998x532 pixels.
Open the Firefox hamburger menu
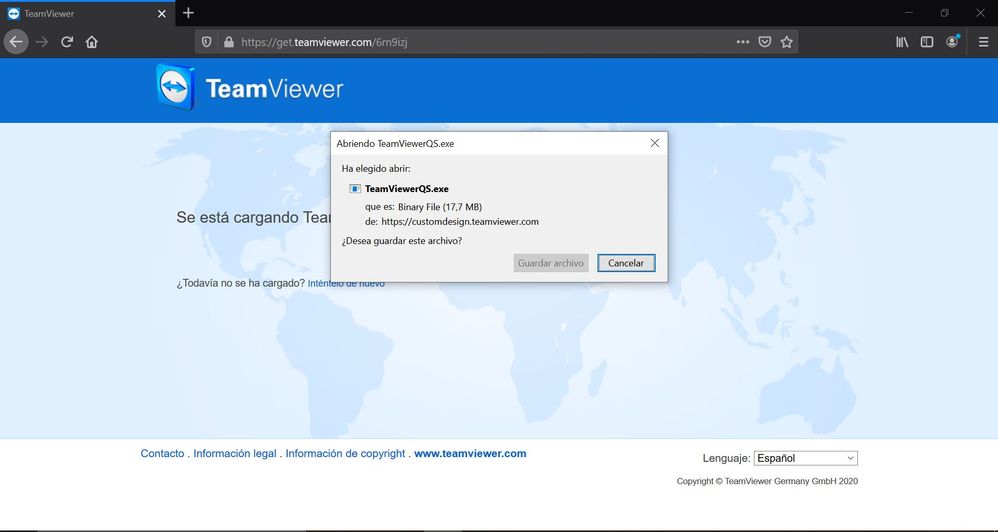tap(983, 42)
